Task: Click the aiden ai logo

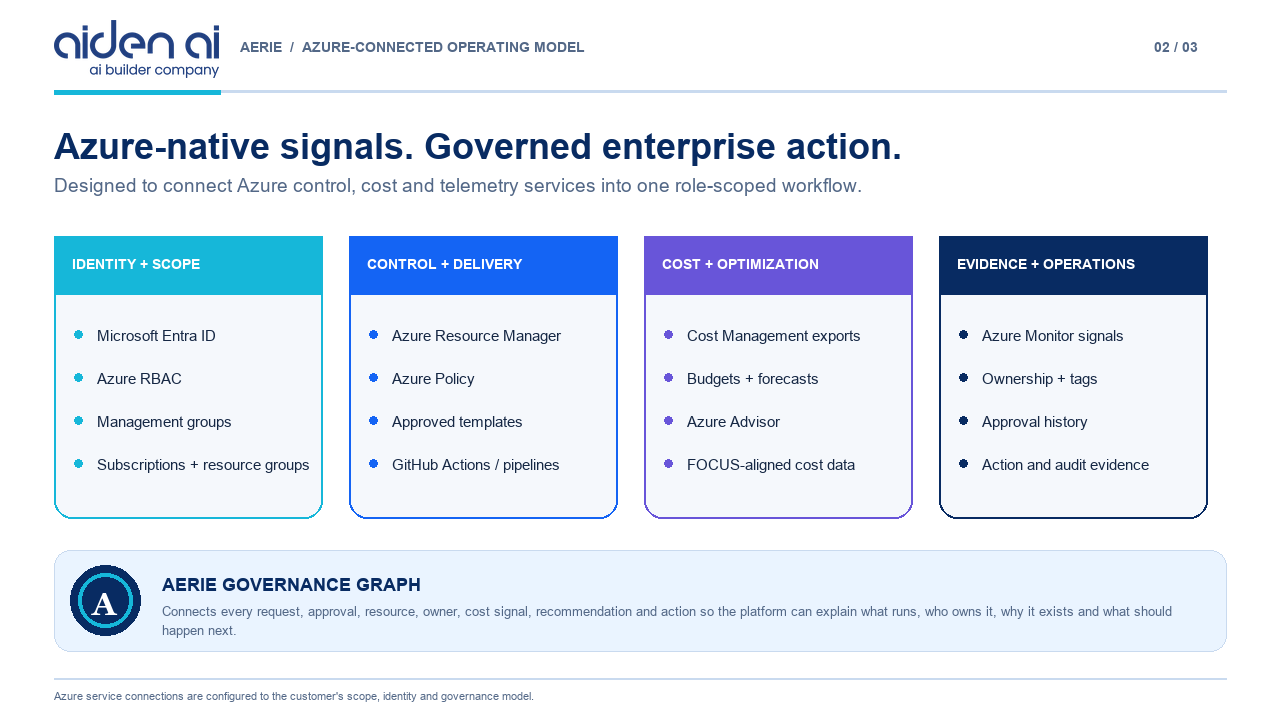Action: coord(136,48)
